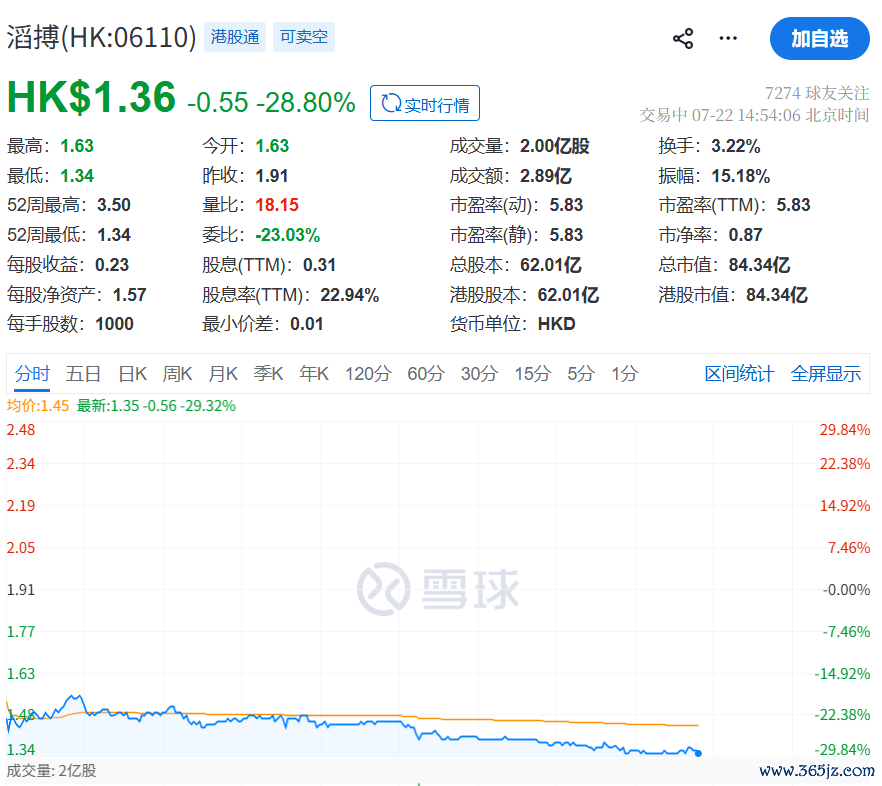Click the 总市值 84.34亿 value
This screenshot has width=882, height=786.
coord(759,264)
